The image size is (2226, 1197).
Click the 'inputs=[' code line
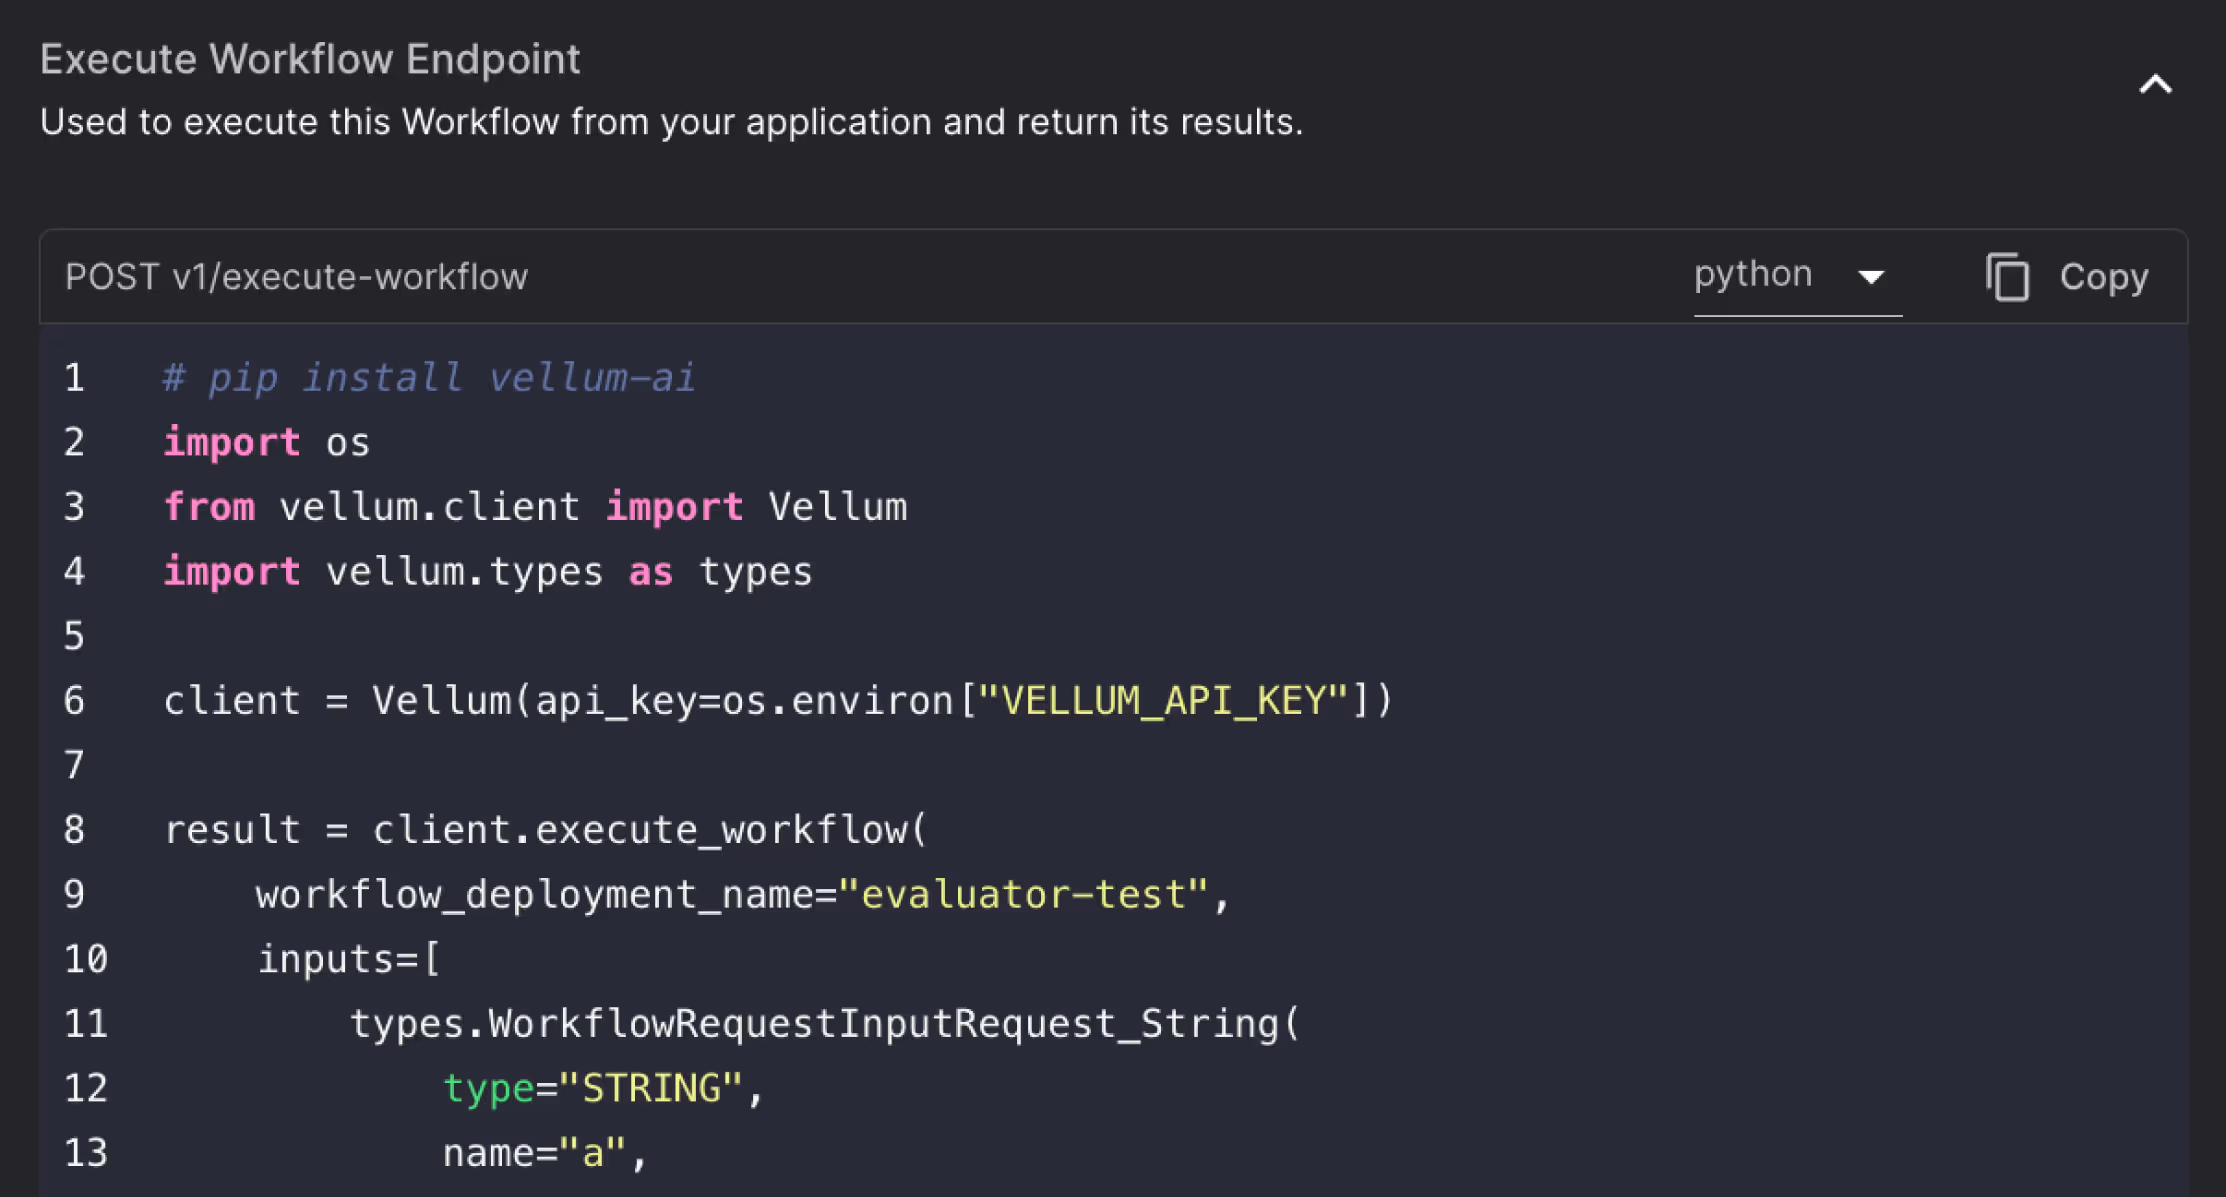pos(348,959)
